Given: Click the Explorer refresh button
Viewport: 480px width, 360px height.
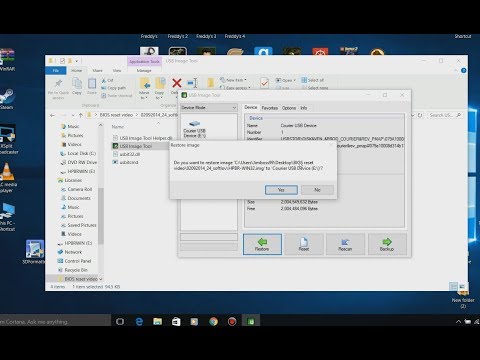Looking at the screenshot, I should coord(420,115).
